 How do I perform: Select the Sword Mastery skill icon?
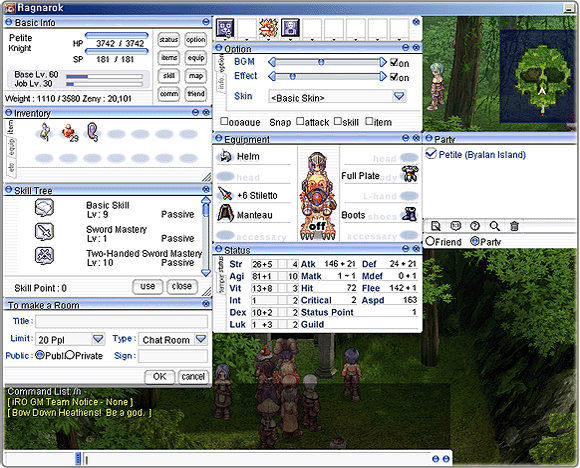[44, 232]
